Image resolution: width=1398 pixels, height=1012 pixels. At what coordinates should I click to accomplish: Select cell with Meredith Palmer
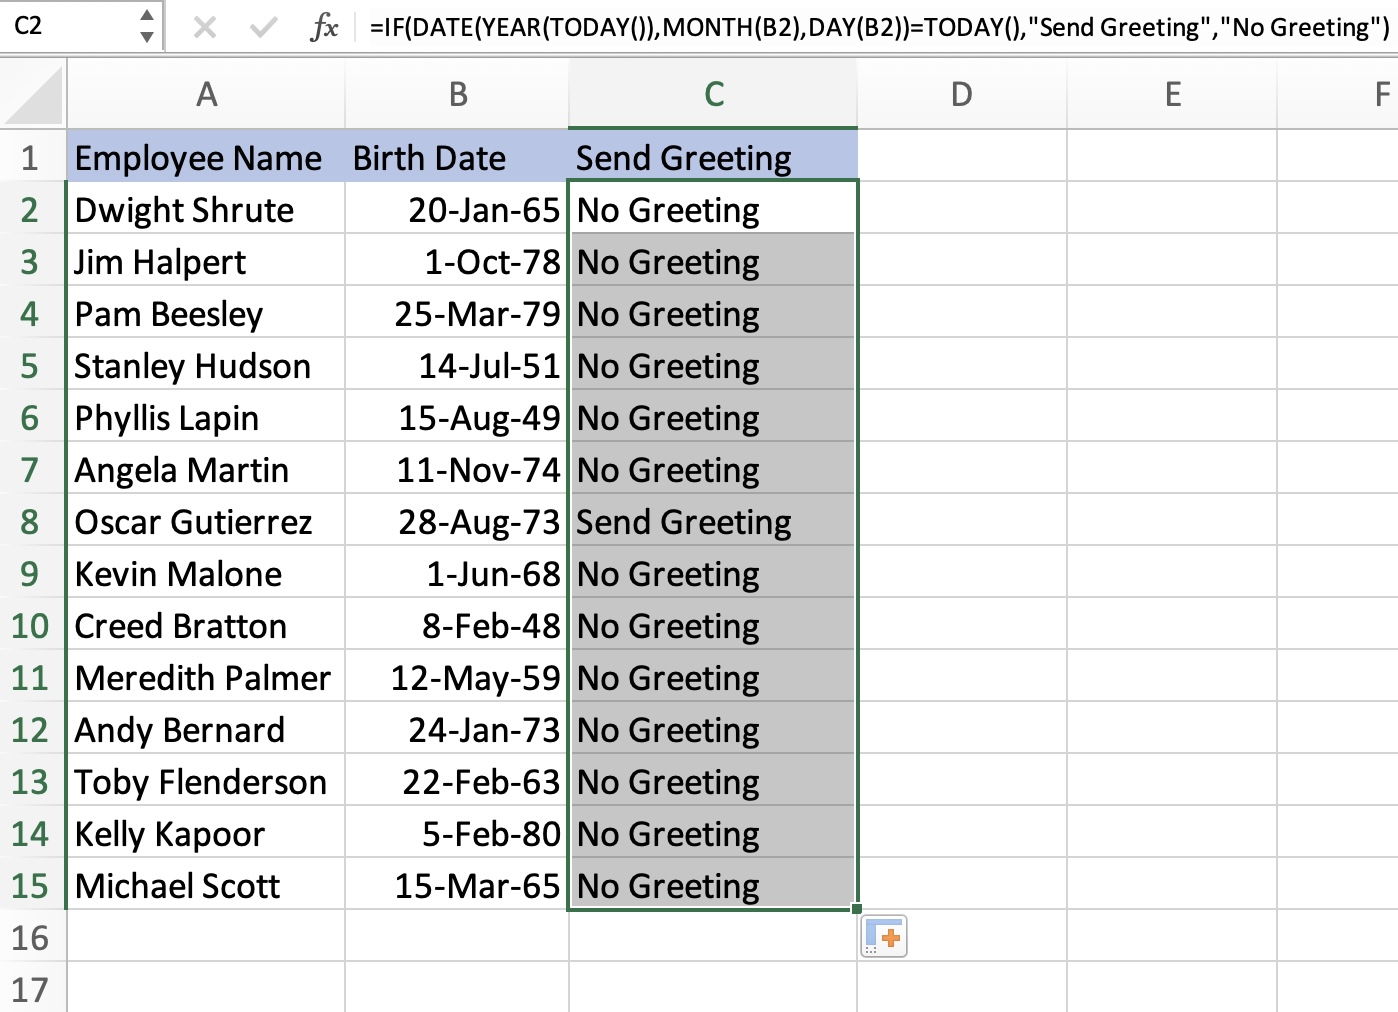[206, 677]
